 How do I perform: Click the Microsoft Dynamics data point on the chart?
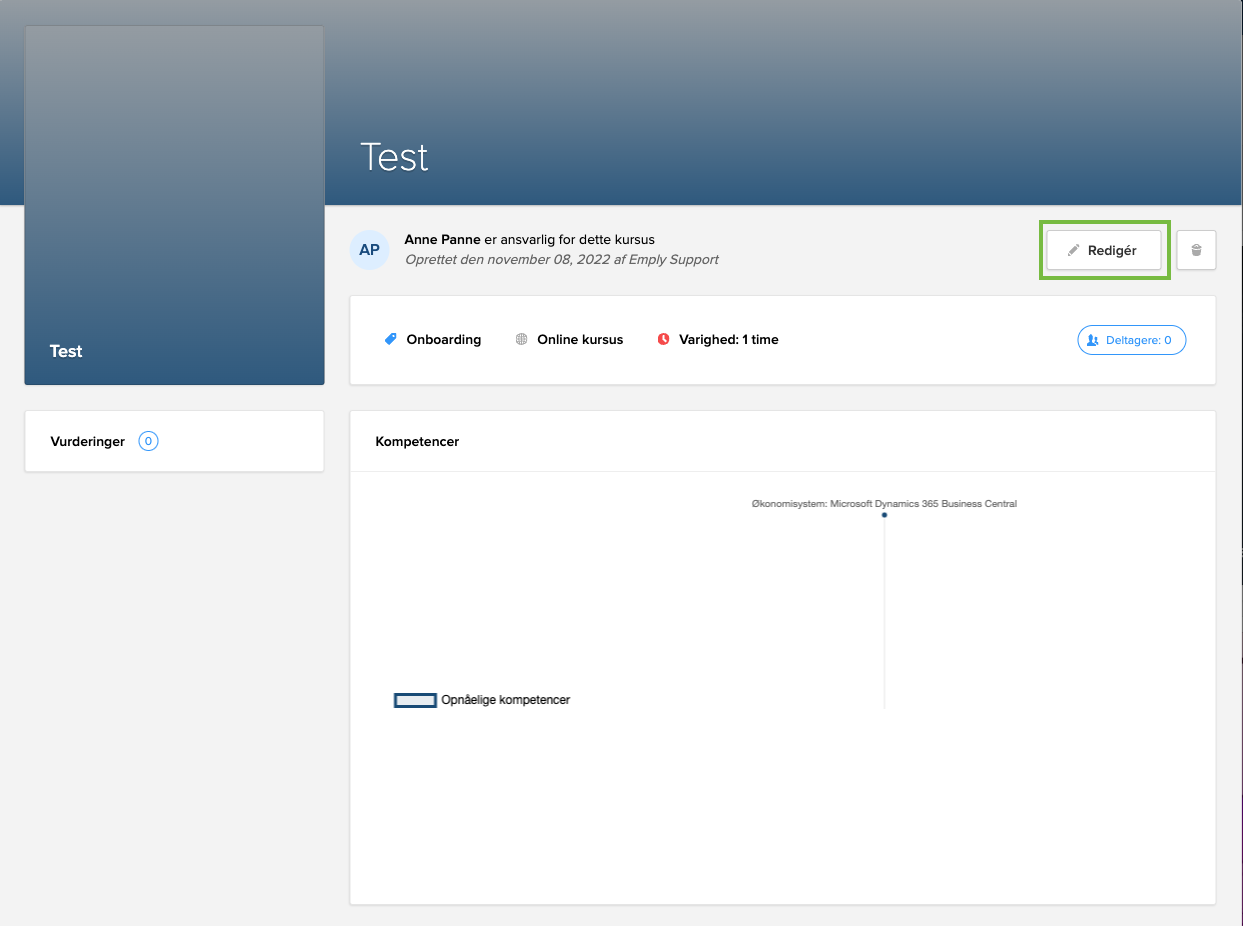(884, 515)
